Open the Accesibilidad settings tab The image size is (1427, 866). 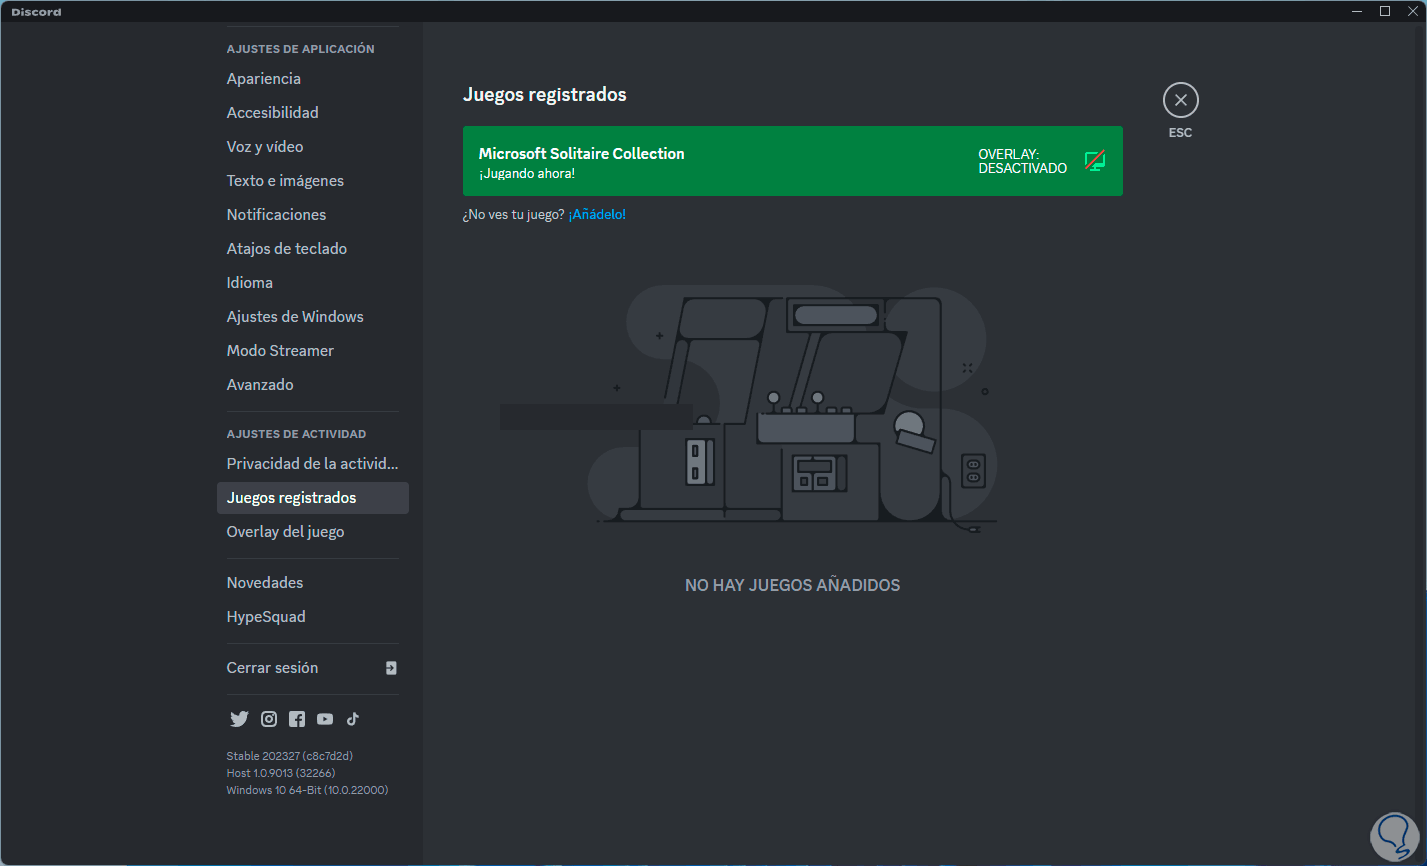tap(312, 113)
